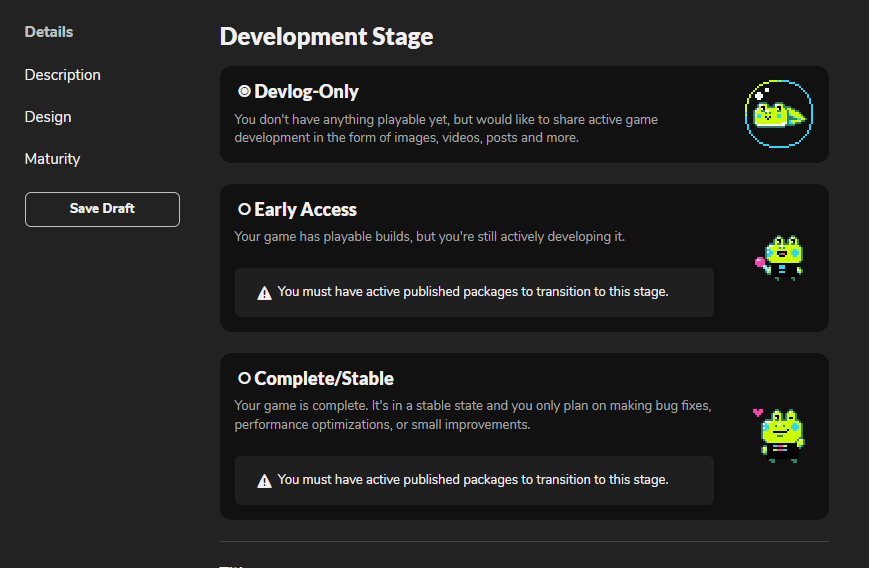Click the Early Access published packages warning text
The height and width of the screenshot is (568, 869).
(x=473, y=292)
